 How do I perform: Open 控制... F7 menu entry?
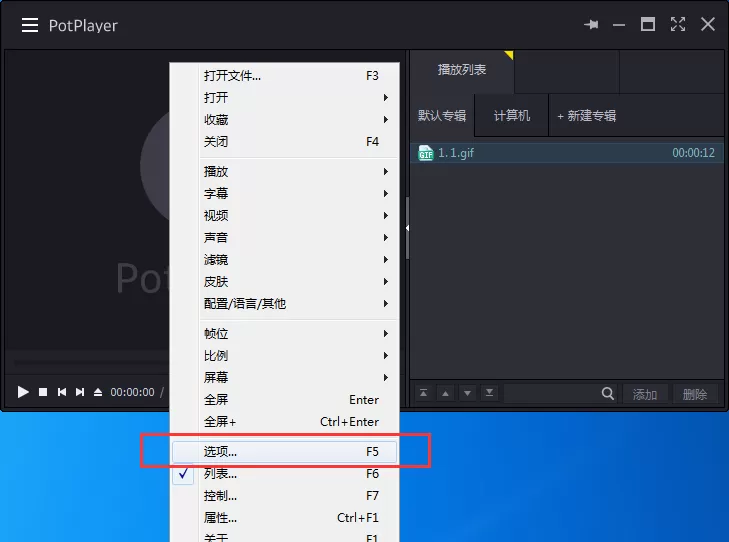click(x=285, y=496)
